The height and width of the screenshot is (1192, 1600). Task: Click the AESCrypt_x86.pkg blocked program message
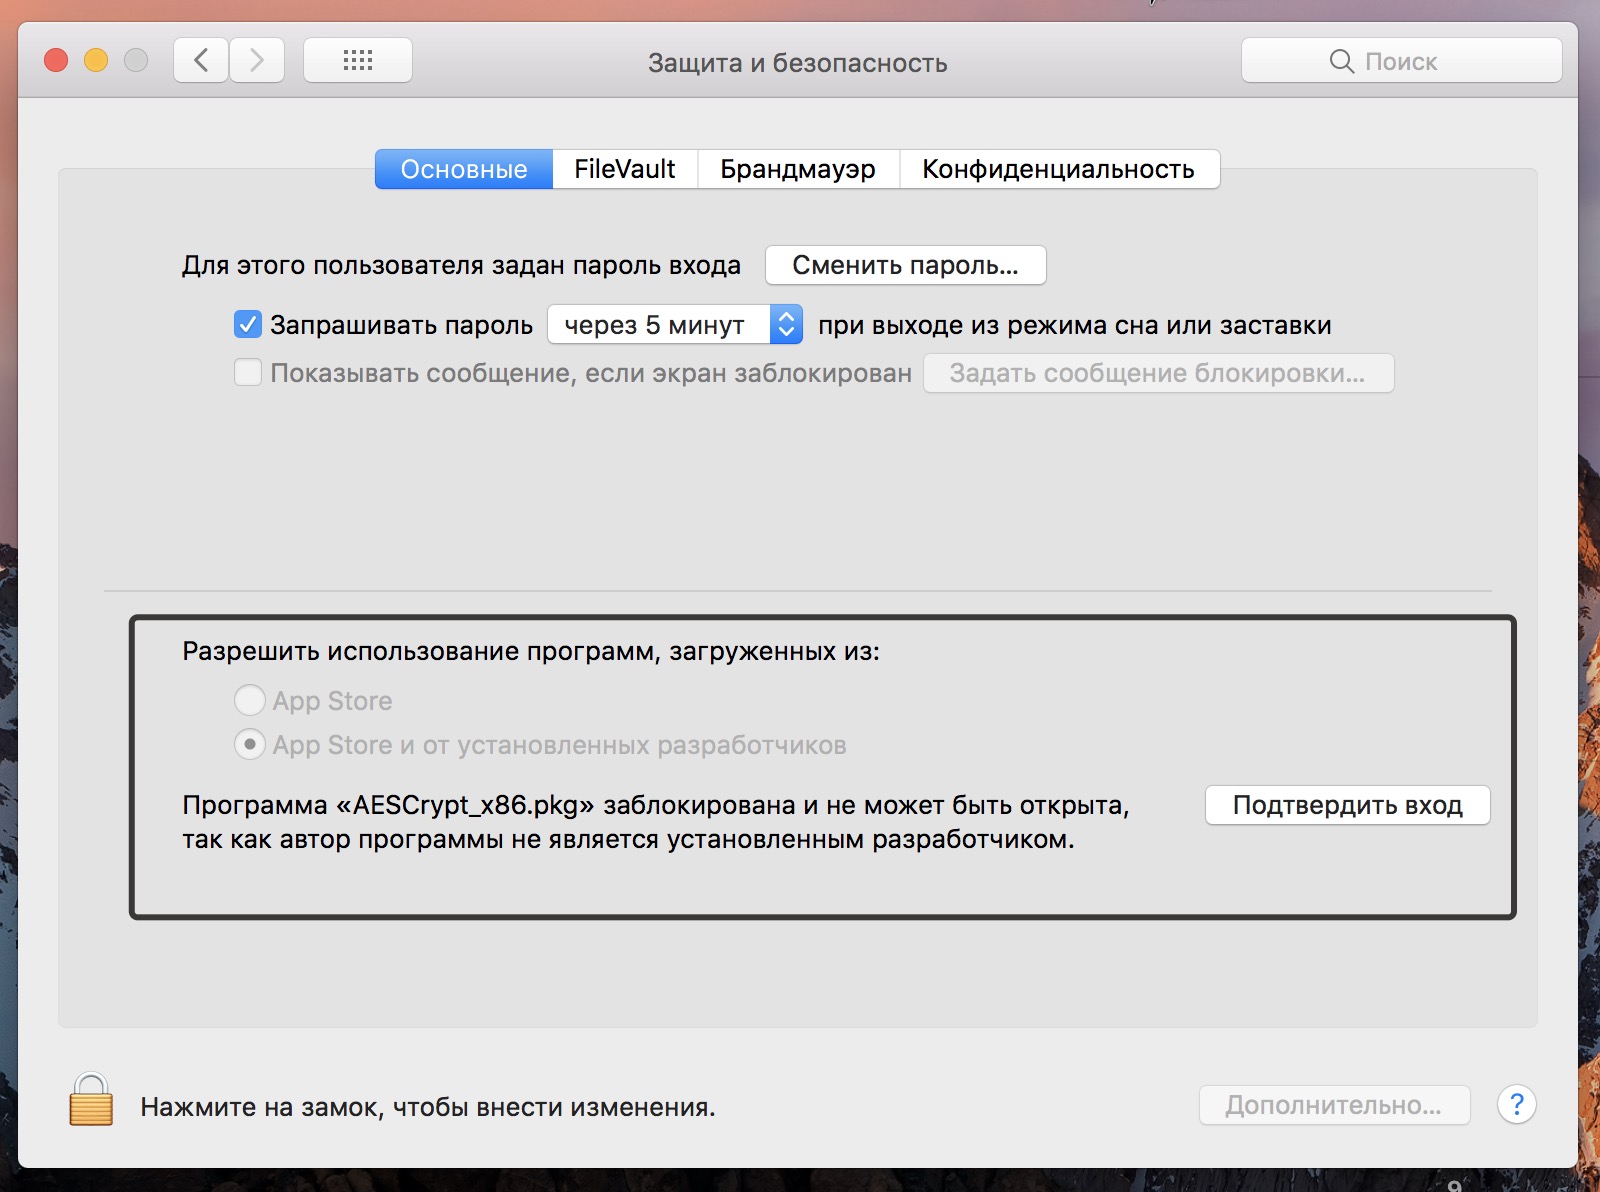[656, 822]
